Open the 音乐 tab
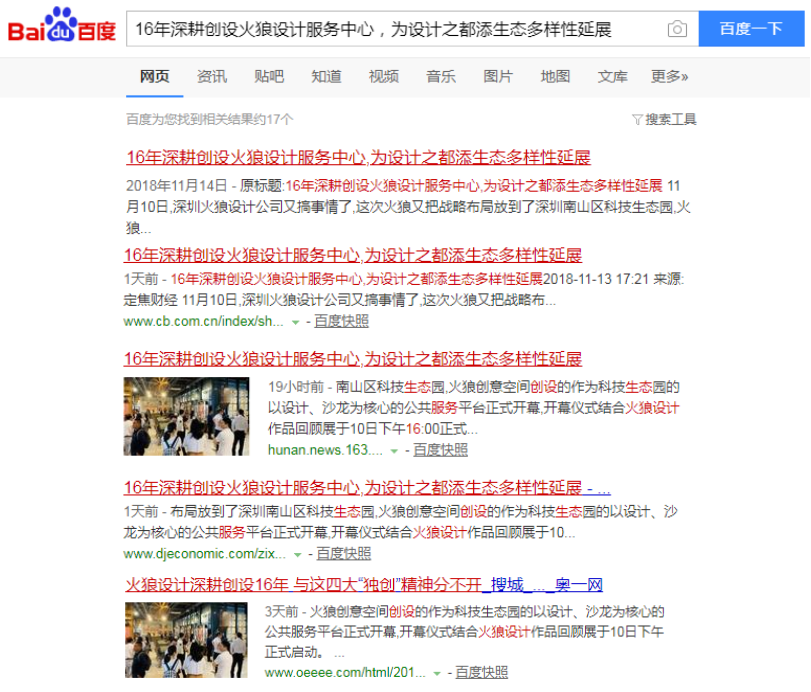The width and height of the screenshot is (811, 692). (441, 77)
